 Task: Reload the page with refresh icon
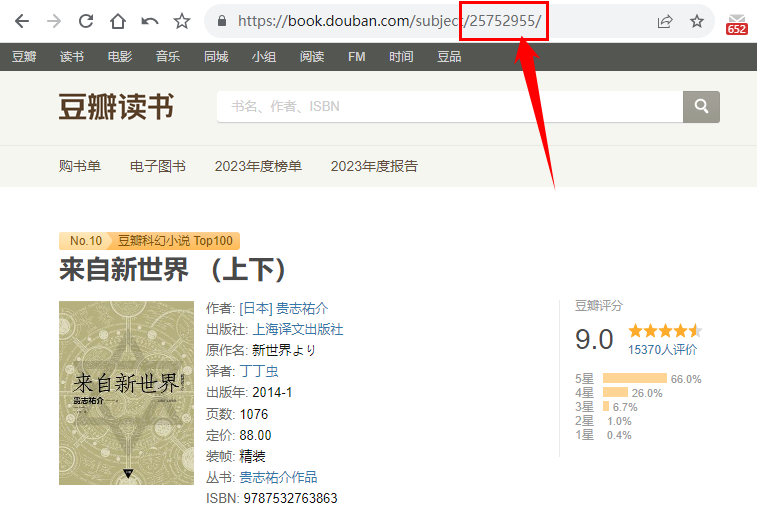pyautogui.click(x=86, y=21)
